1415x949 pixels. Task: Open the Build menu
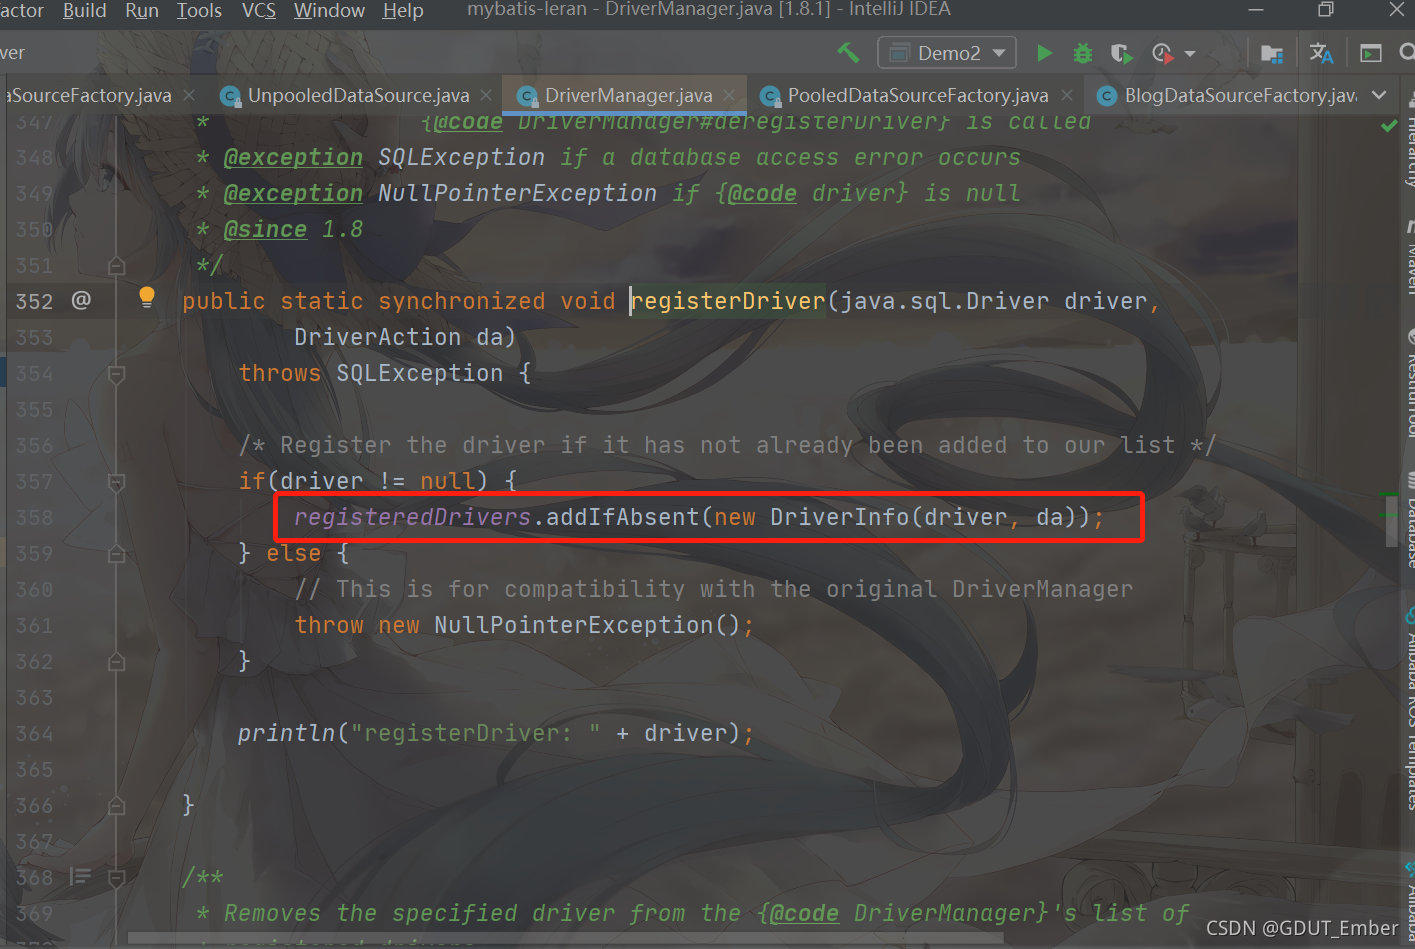(x=84, y=11)
